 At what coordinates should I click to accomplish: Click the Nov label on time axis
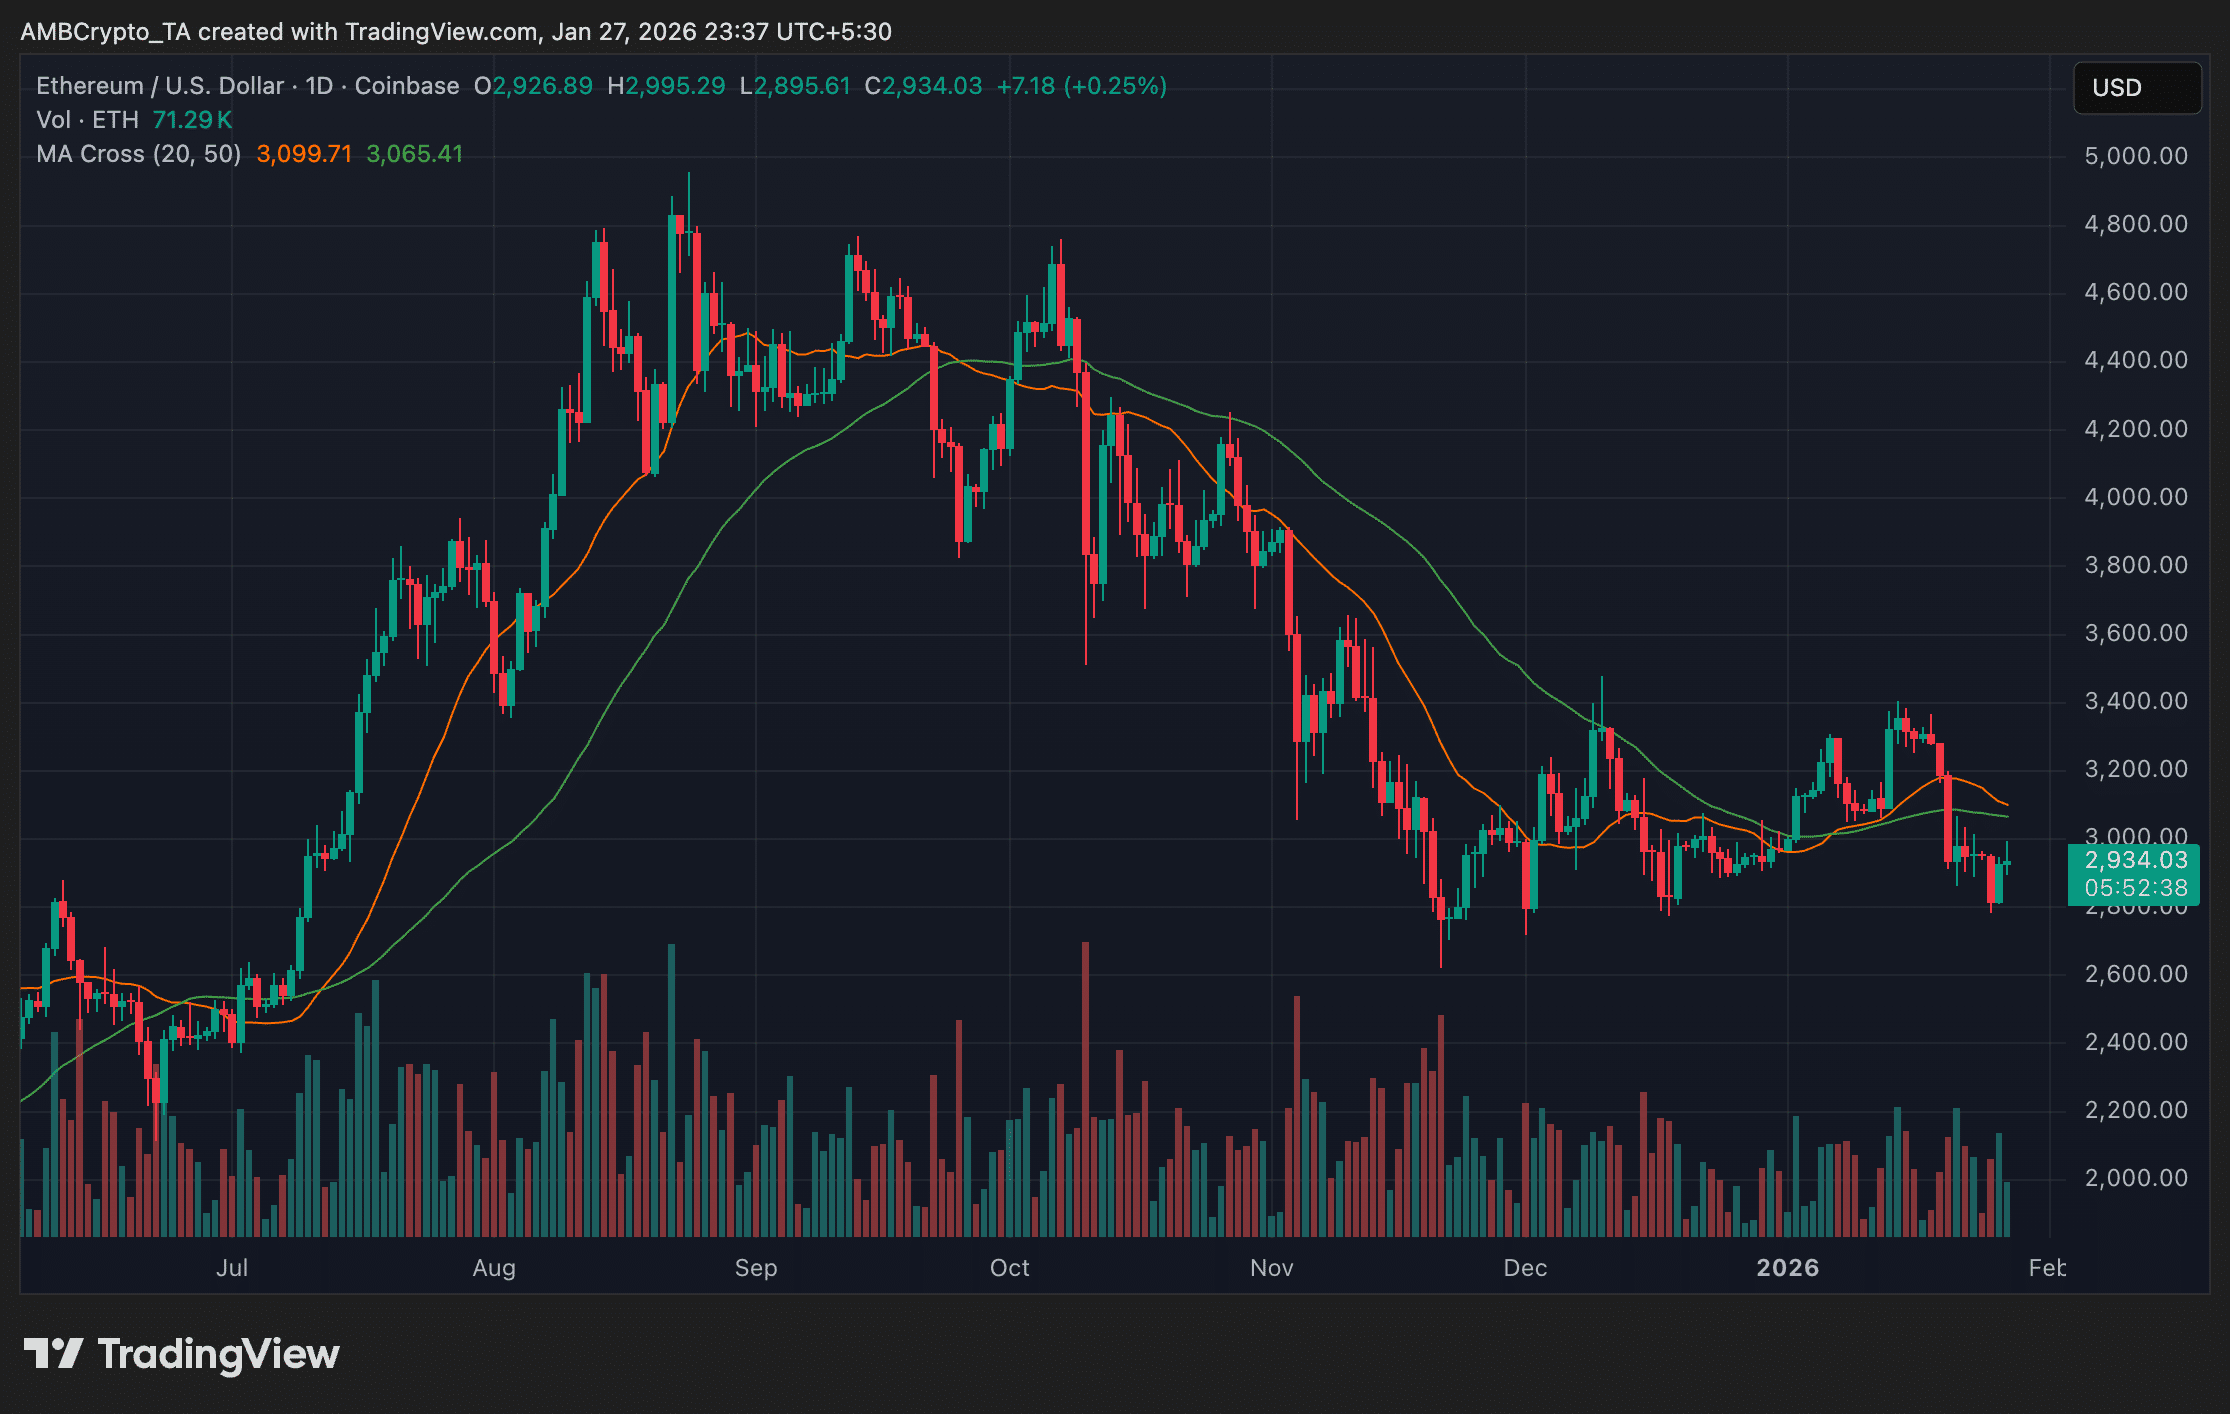[1271, 1268]
